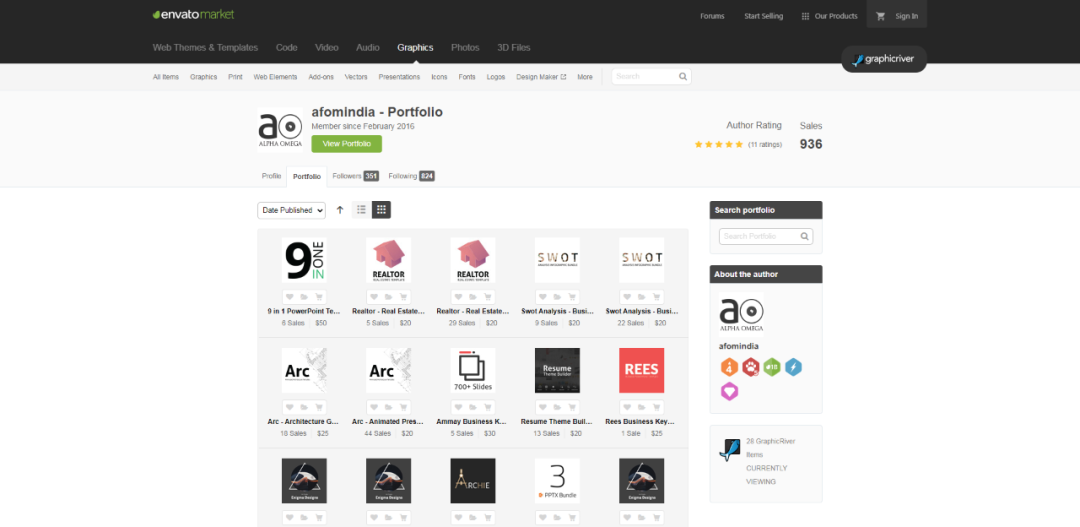
Task: Open the Presentations category link
Action: click(x=399, y=77)
